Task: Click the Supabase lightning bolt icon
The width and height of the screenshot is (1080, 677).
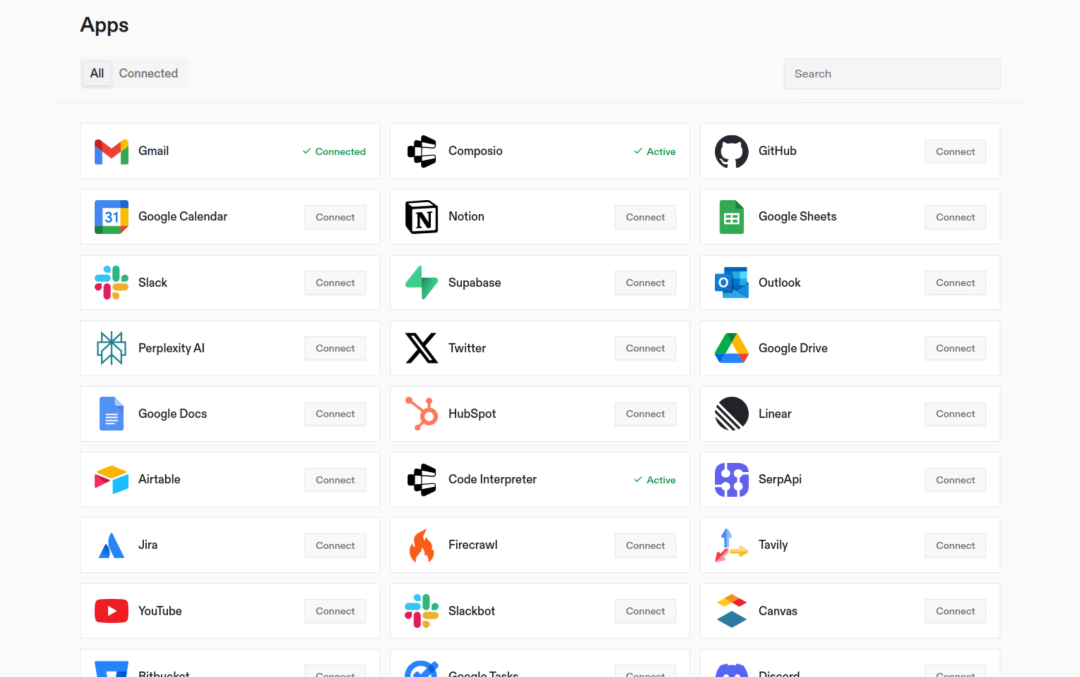Action: [421, 283]
